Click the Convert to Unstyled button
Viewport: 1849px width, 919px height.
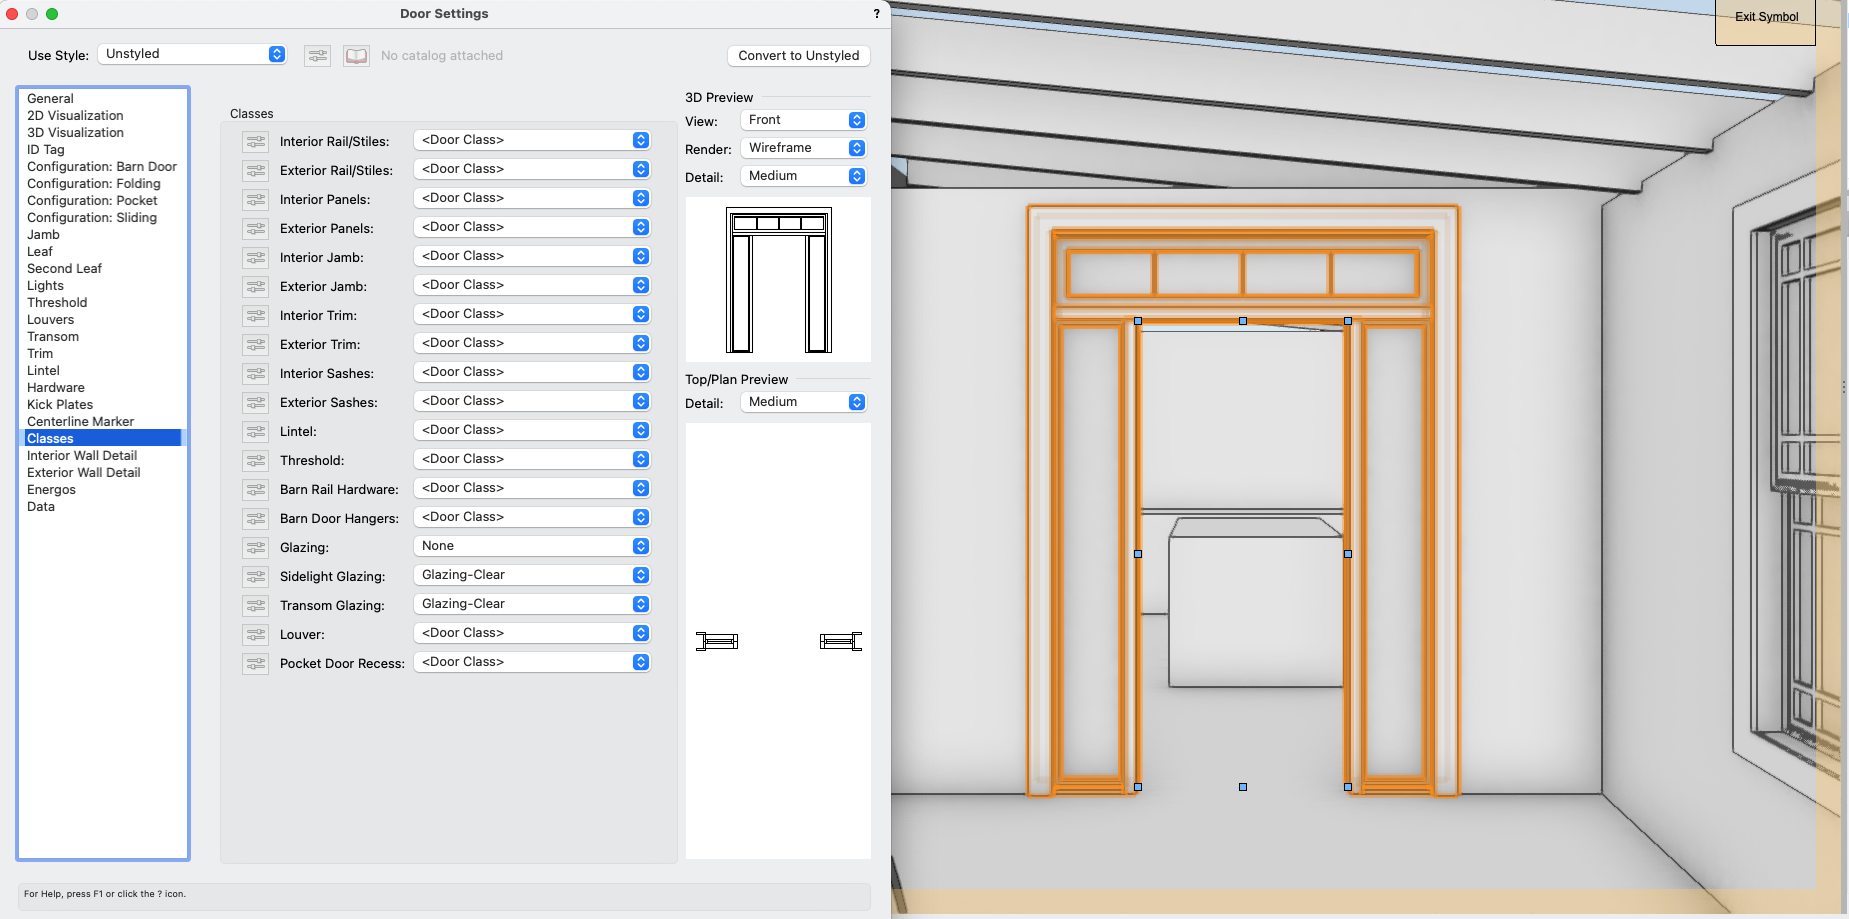pos(798,55)
